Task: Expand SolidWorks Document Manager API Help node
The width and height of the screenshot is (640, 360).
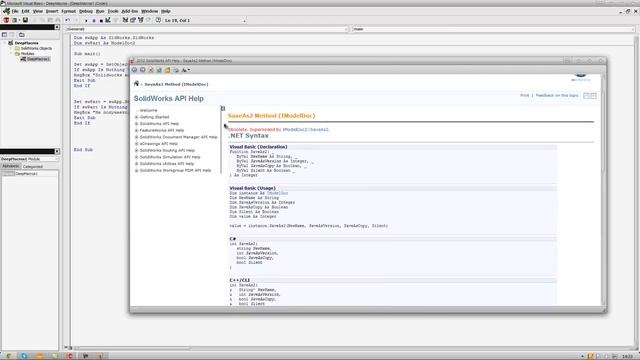Action: [137, 137]
